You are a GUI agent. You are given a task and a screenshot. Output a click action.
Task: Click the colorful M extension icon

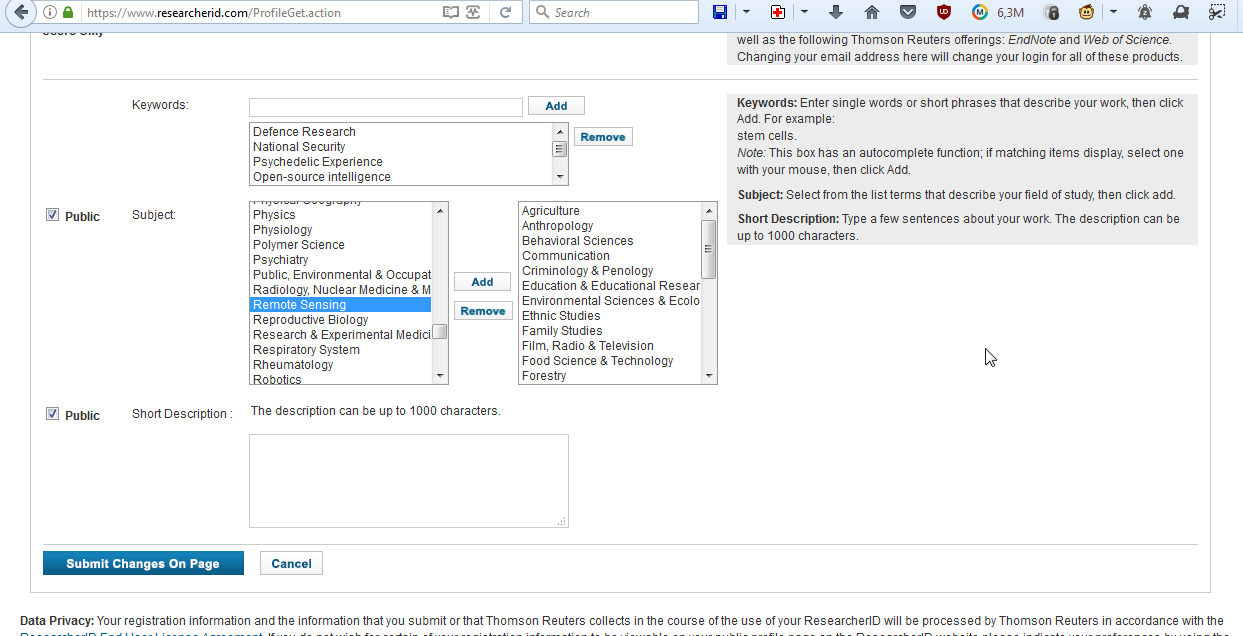(980, 12)
